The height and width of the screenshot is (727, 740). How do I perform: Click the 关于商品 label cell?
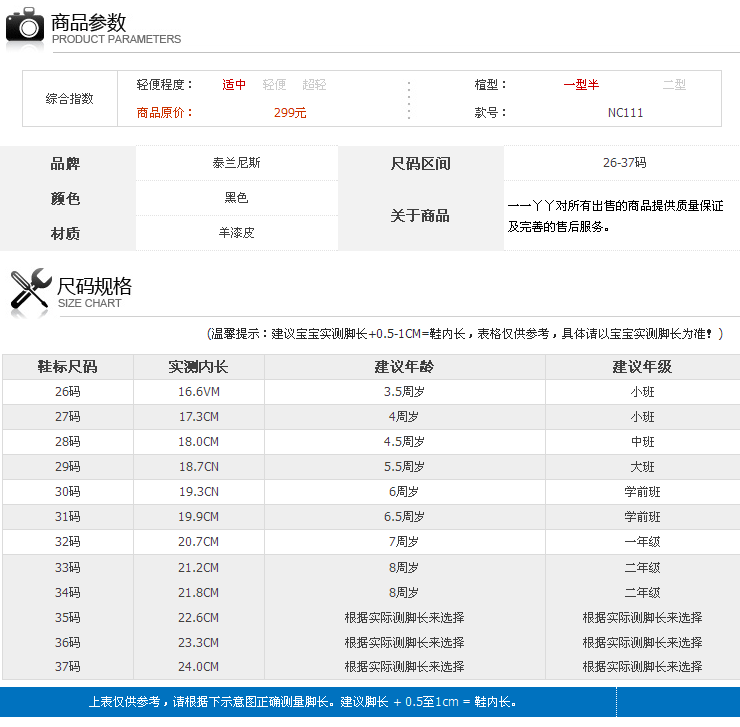coord(420,216)
